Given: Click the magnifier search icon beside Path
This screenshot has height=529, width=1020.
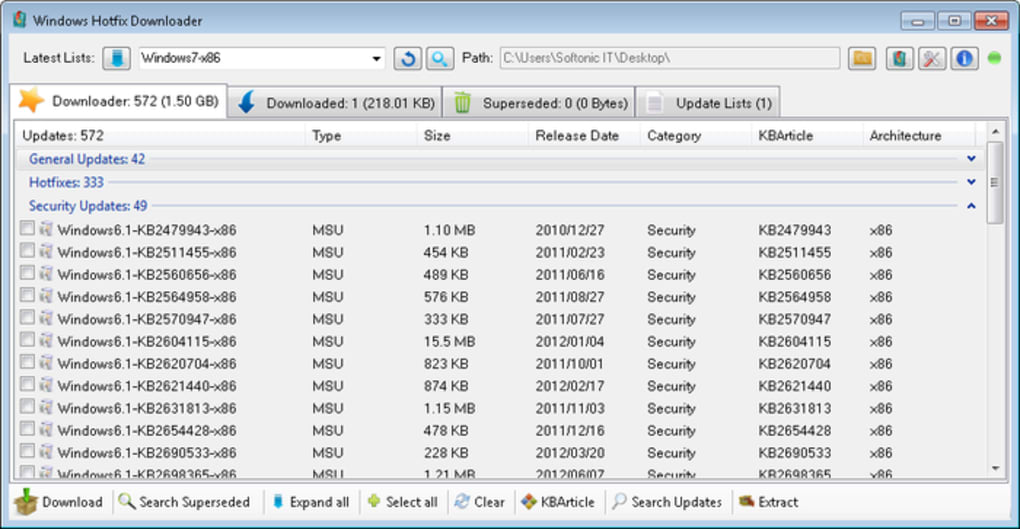Looking at the screenshot, I should 440,59.
